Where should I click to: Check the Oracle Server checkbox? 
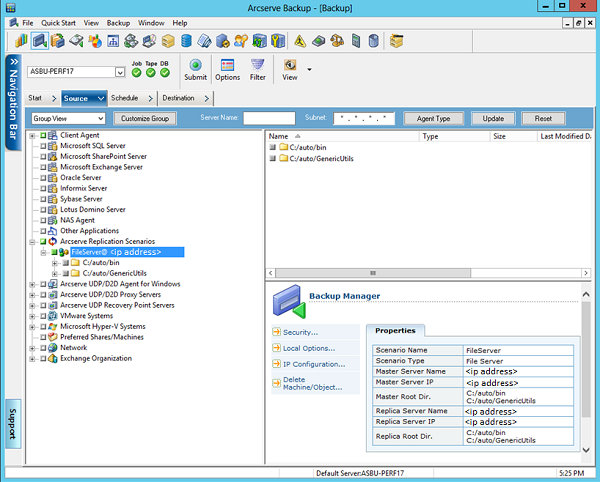click(43, 178)
